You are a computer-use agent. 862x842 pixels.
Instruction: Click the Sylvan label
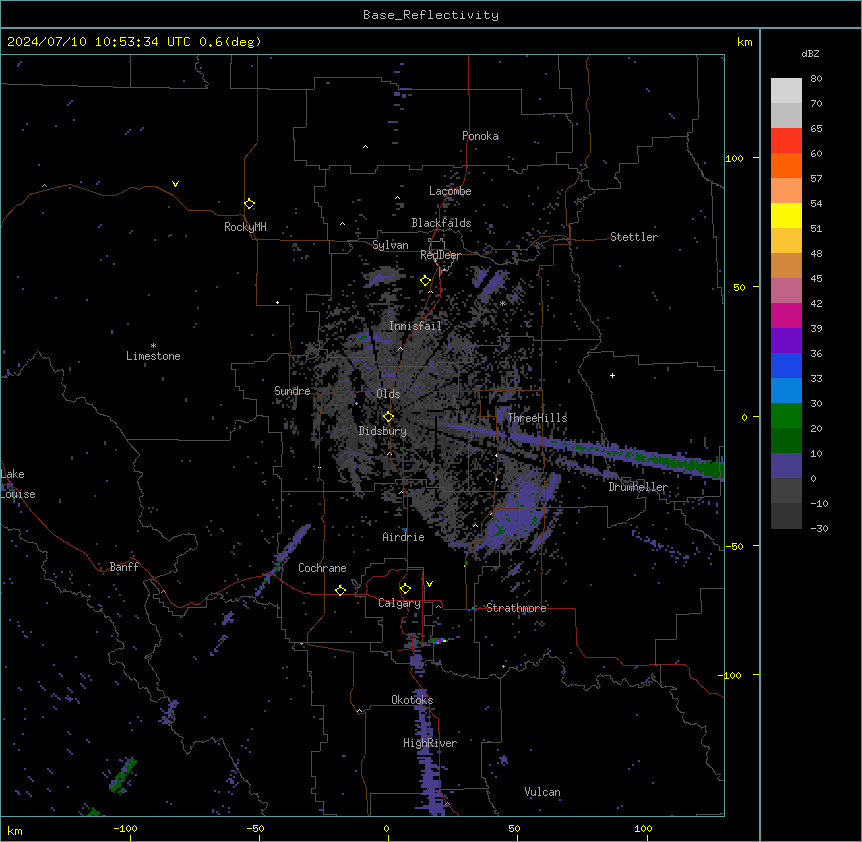tap(390, 245)
